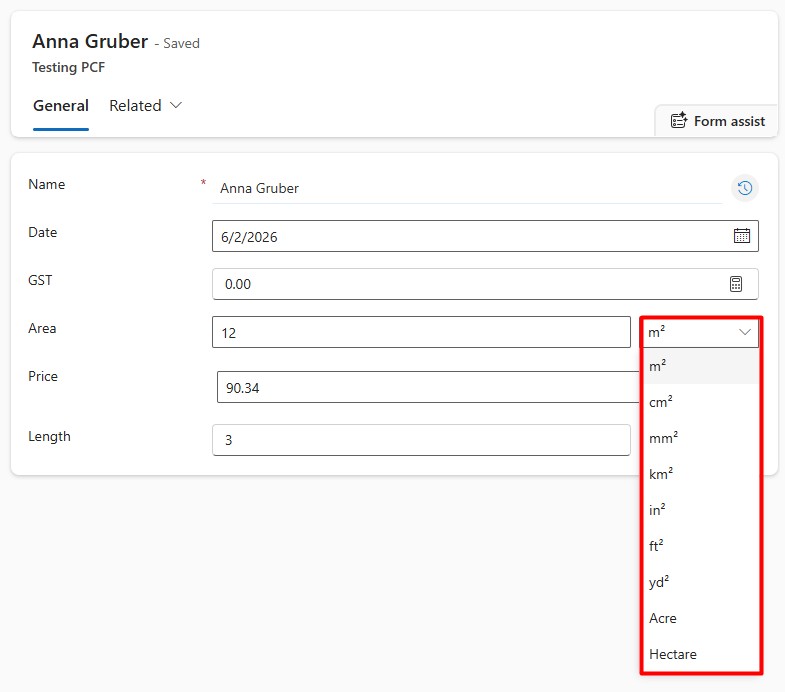
Task: Pick km² from the unit options
Action: (x=700, y=474)
